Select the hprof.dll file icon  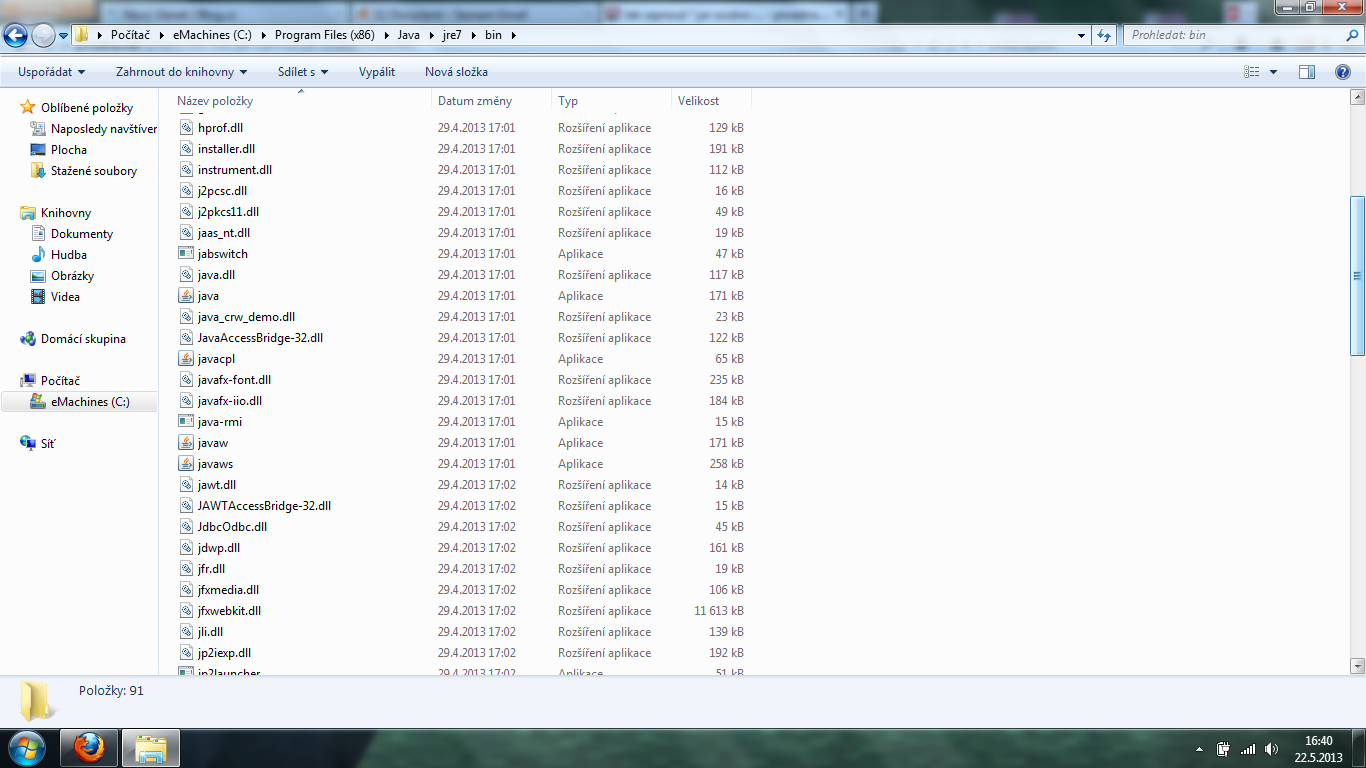[186, 128]
